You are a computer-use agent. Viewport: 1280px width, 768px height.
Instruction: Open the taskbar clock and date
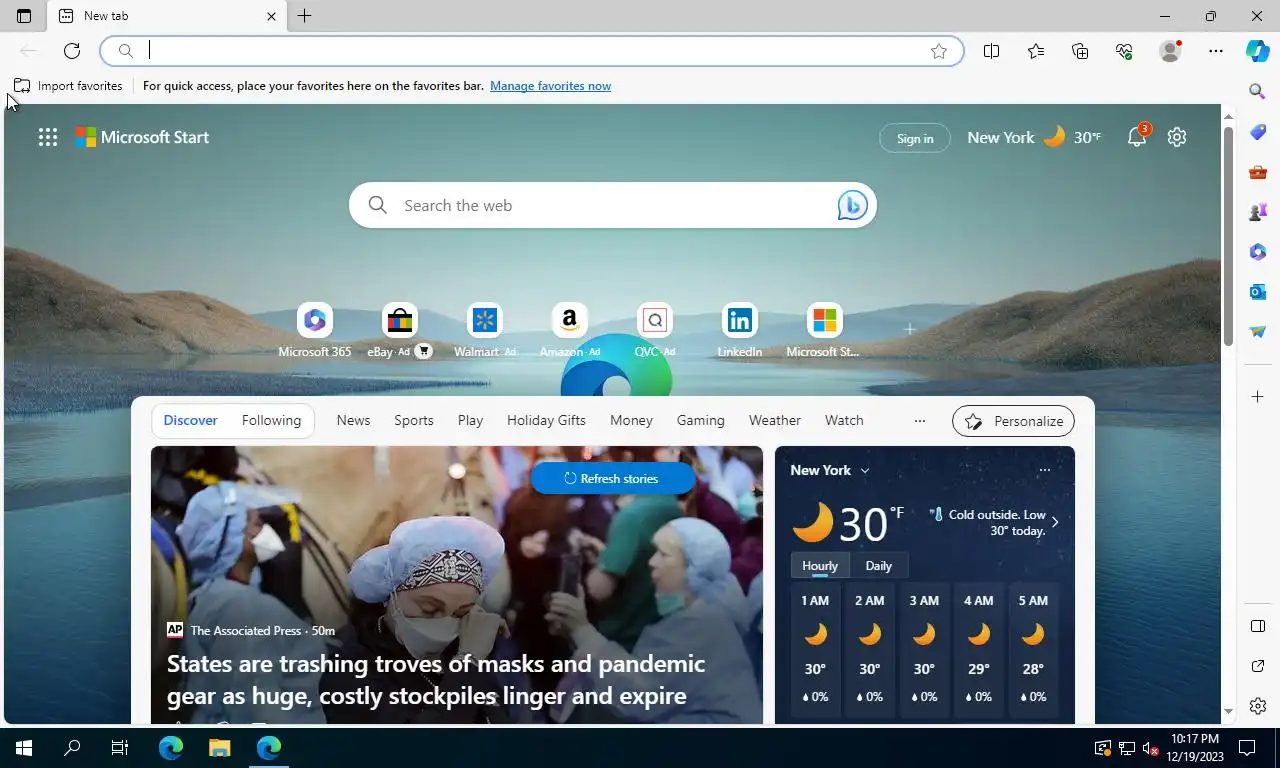coord(1196,748)
